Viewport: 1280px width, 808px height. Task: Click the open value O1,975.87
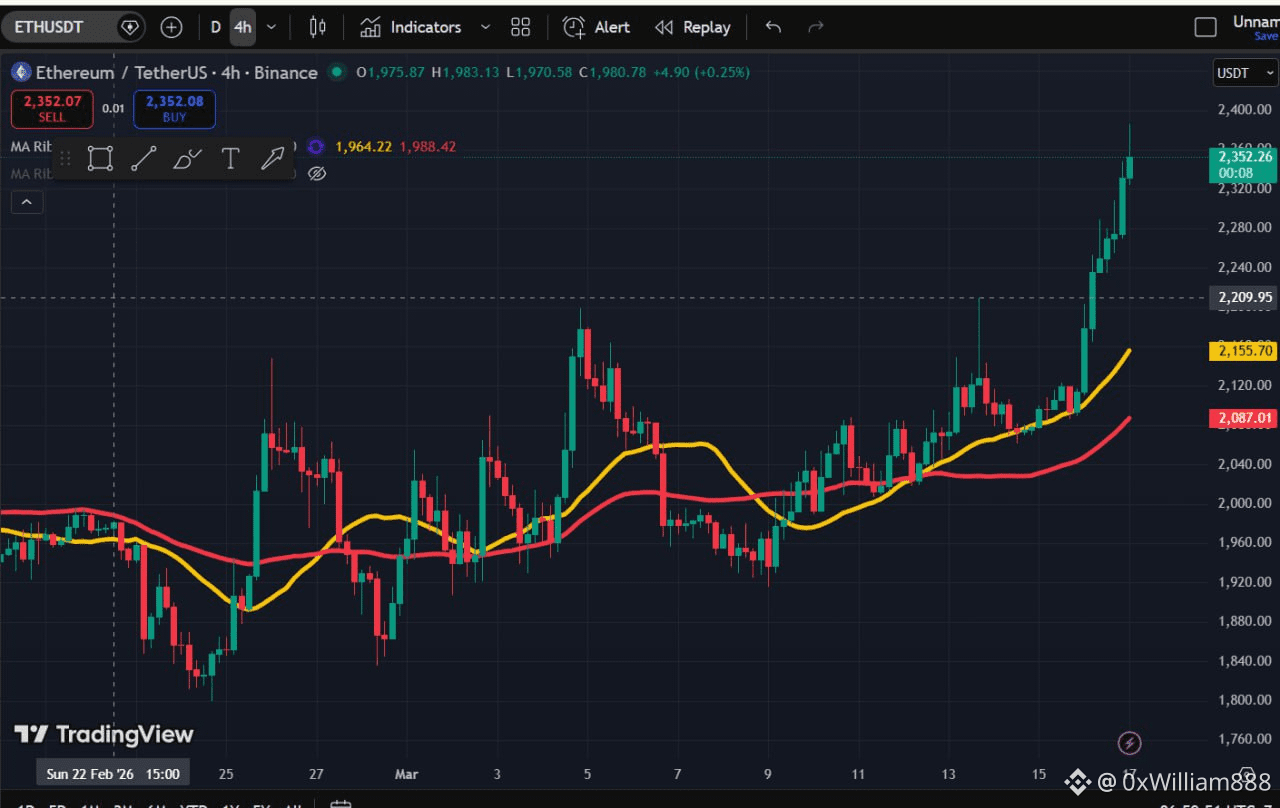point(391,72)
